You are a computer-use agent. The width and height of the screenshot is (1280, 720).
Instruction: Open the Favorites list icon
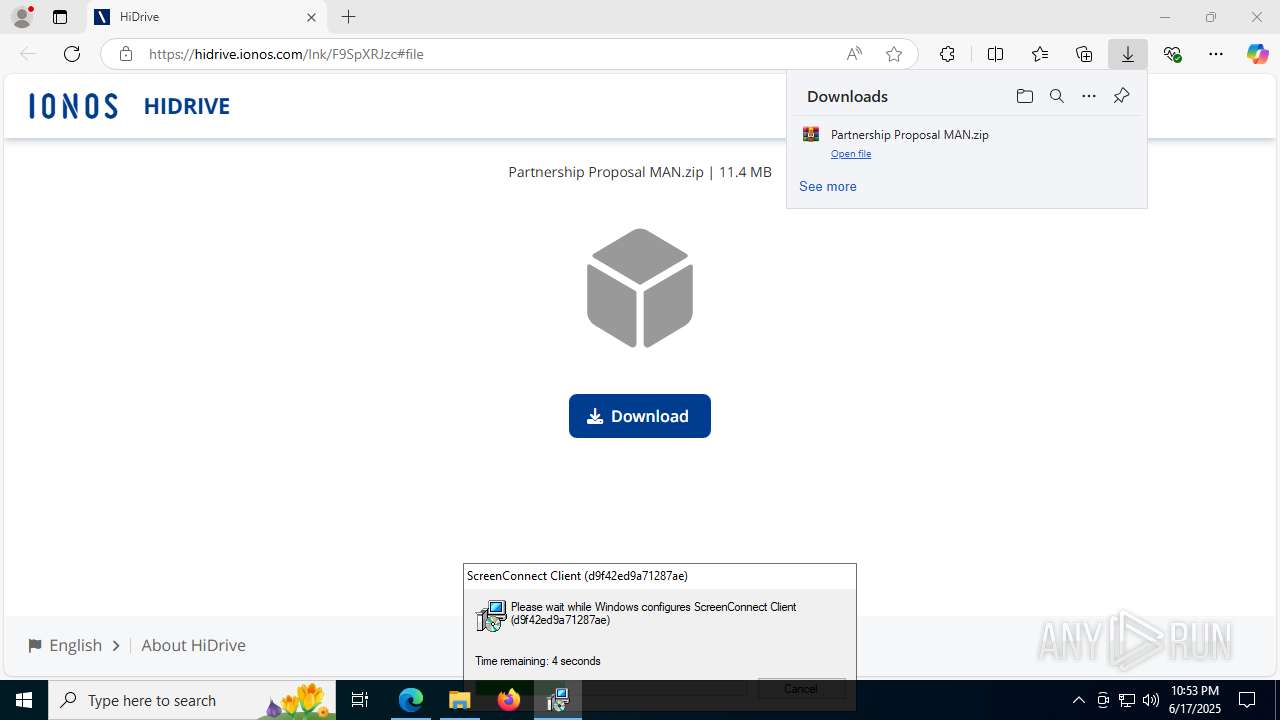pos(1040,54)
